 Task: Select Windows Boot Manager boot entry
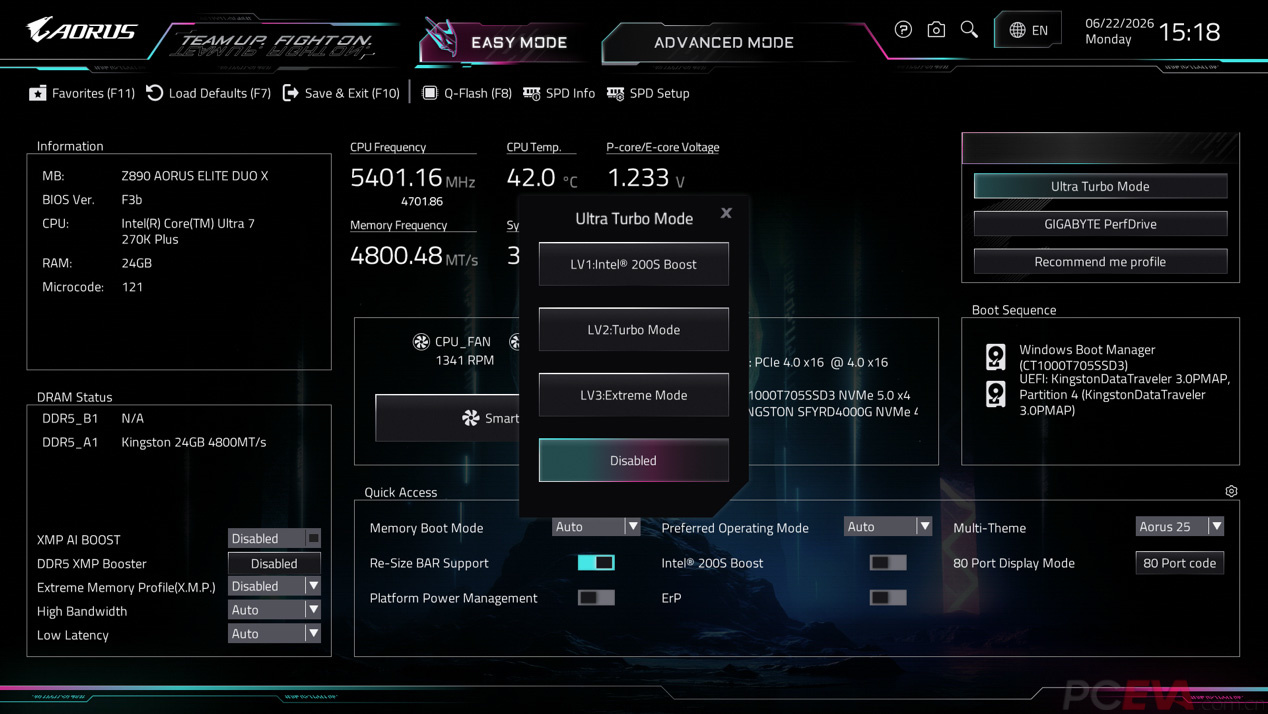point(1087,357)
